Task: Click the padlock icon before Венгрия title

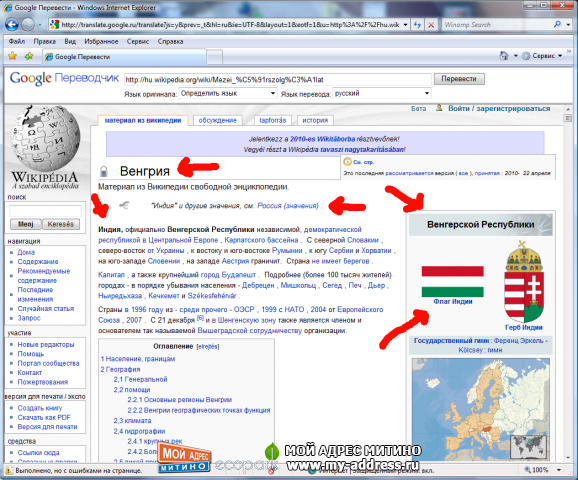Action: pos(104,171)
